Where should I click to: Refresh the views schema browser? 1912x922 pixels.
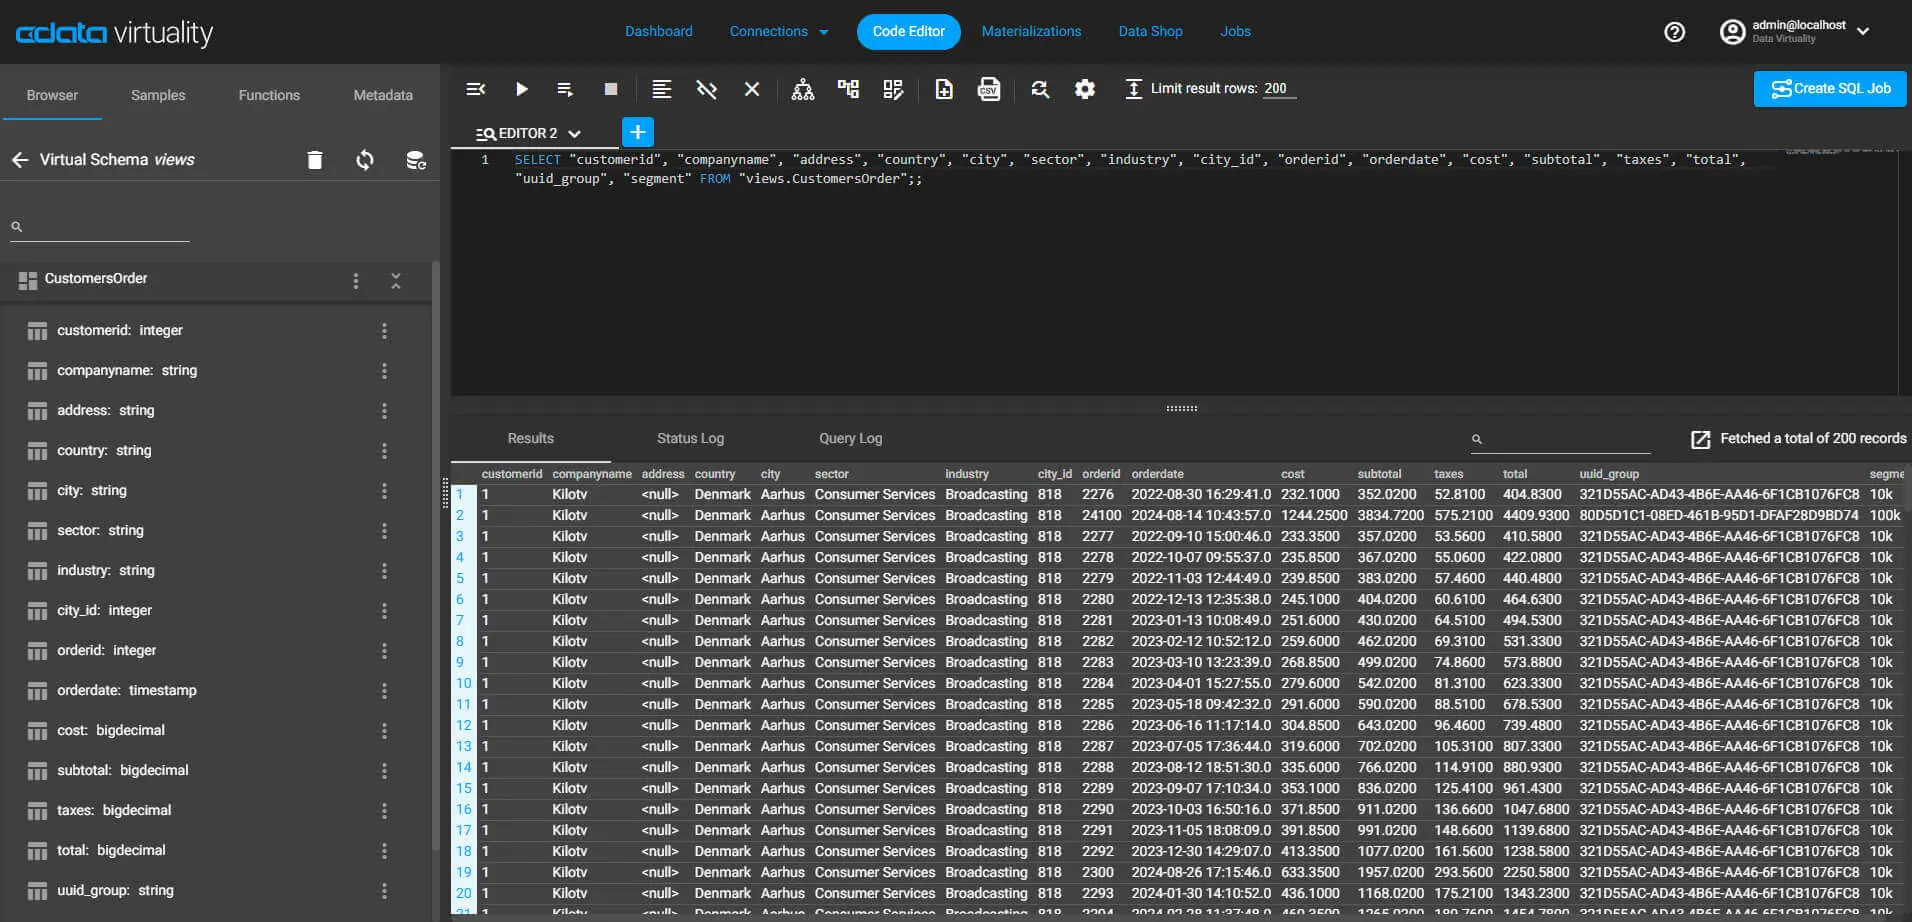[365, 160]
